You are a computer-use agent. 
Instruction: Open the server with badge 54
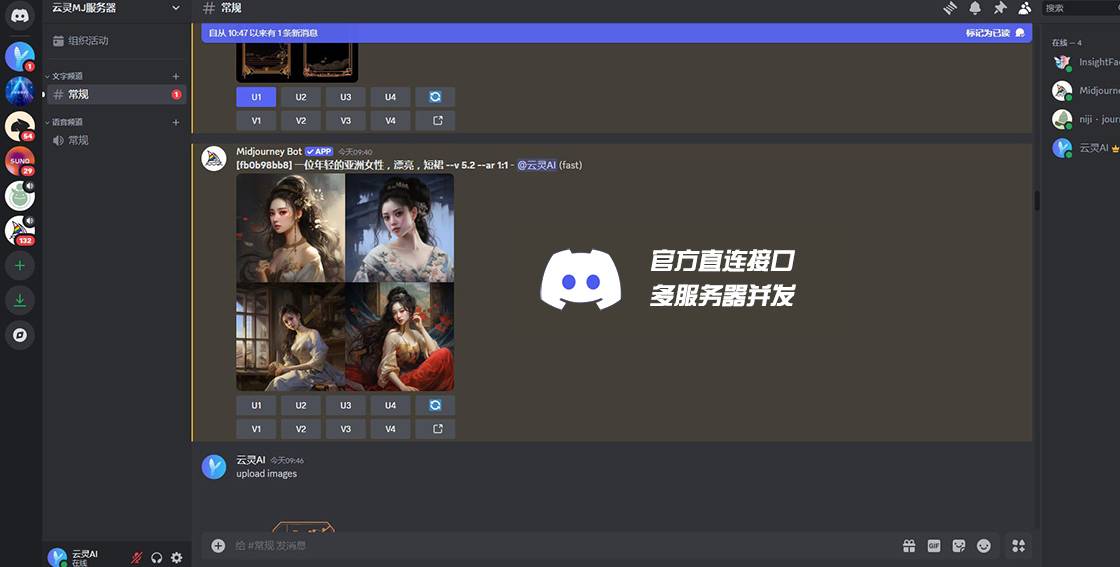tap(20, 126)
